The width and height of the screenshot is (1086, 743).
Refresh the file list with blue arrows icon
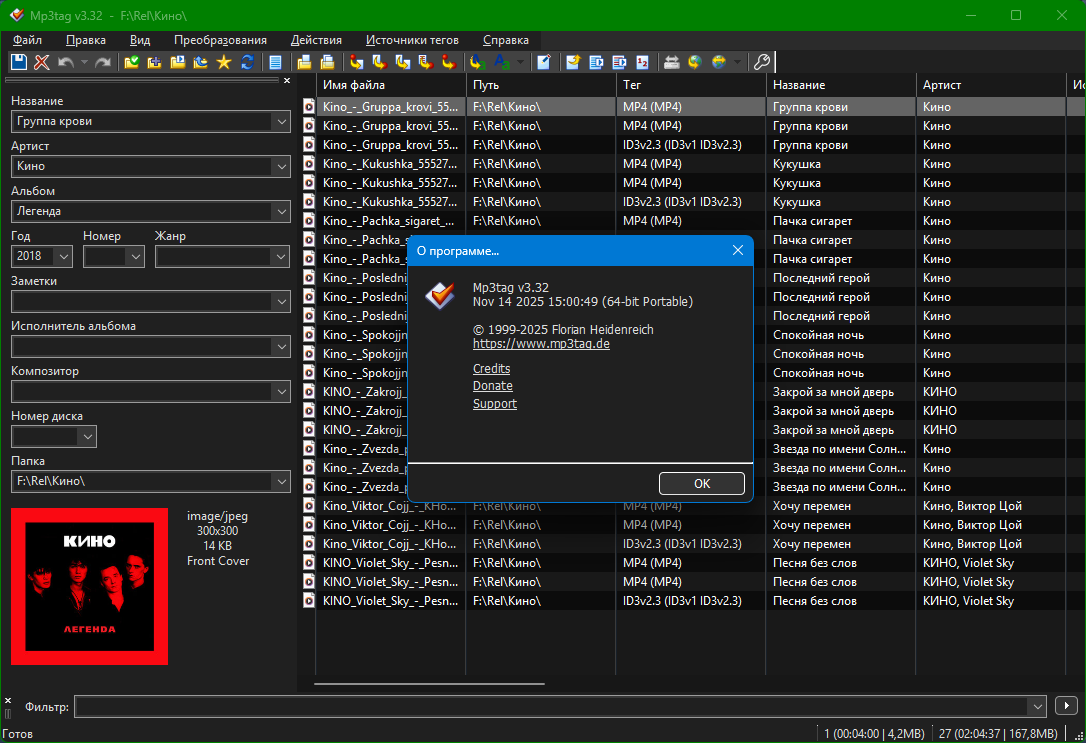246,62
